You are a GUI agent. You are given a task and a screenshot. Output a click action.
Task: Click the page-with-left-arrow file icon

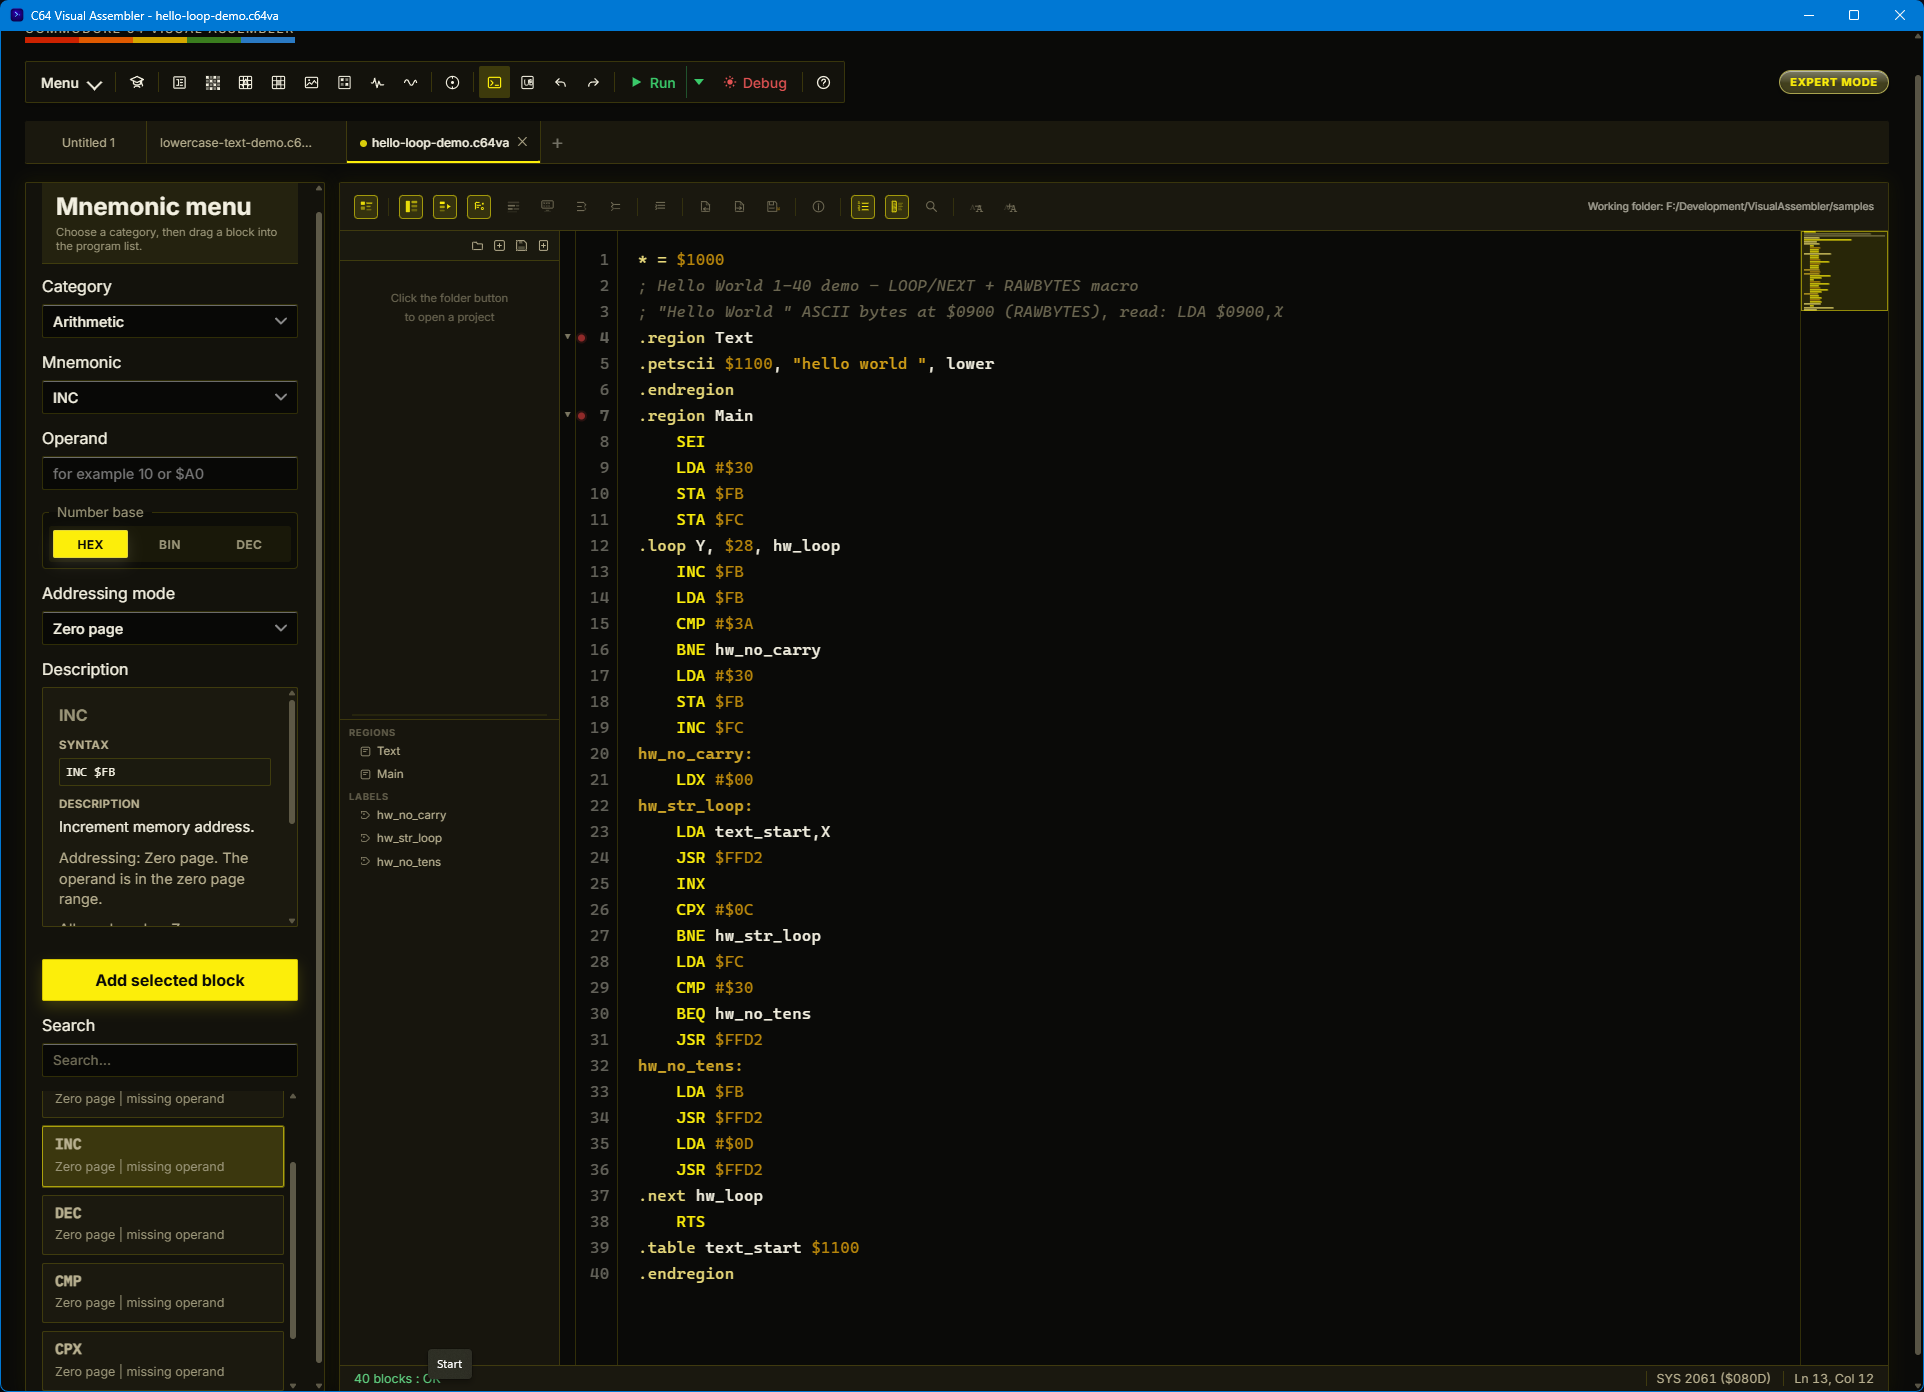point(705,207)
